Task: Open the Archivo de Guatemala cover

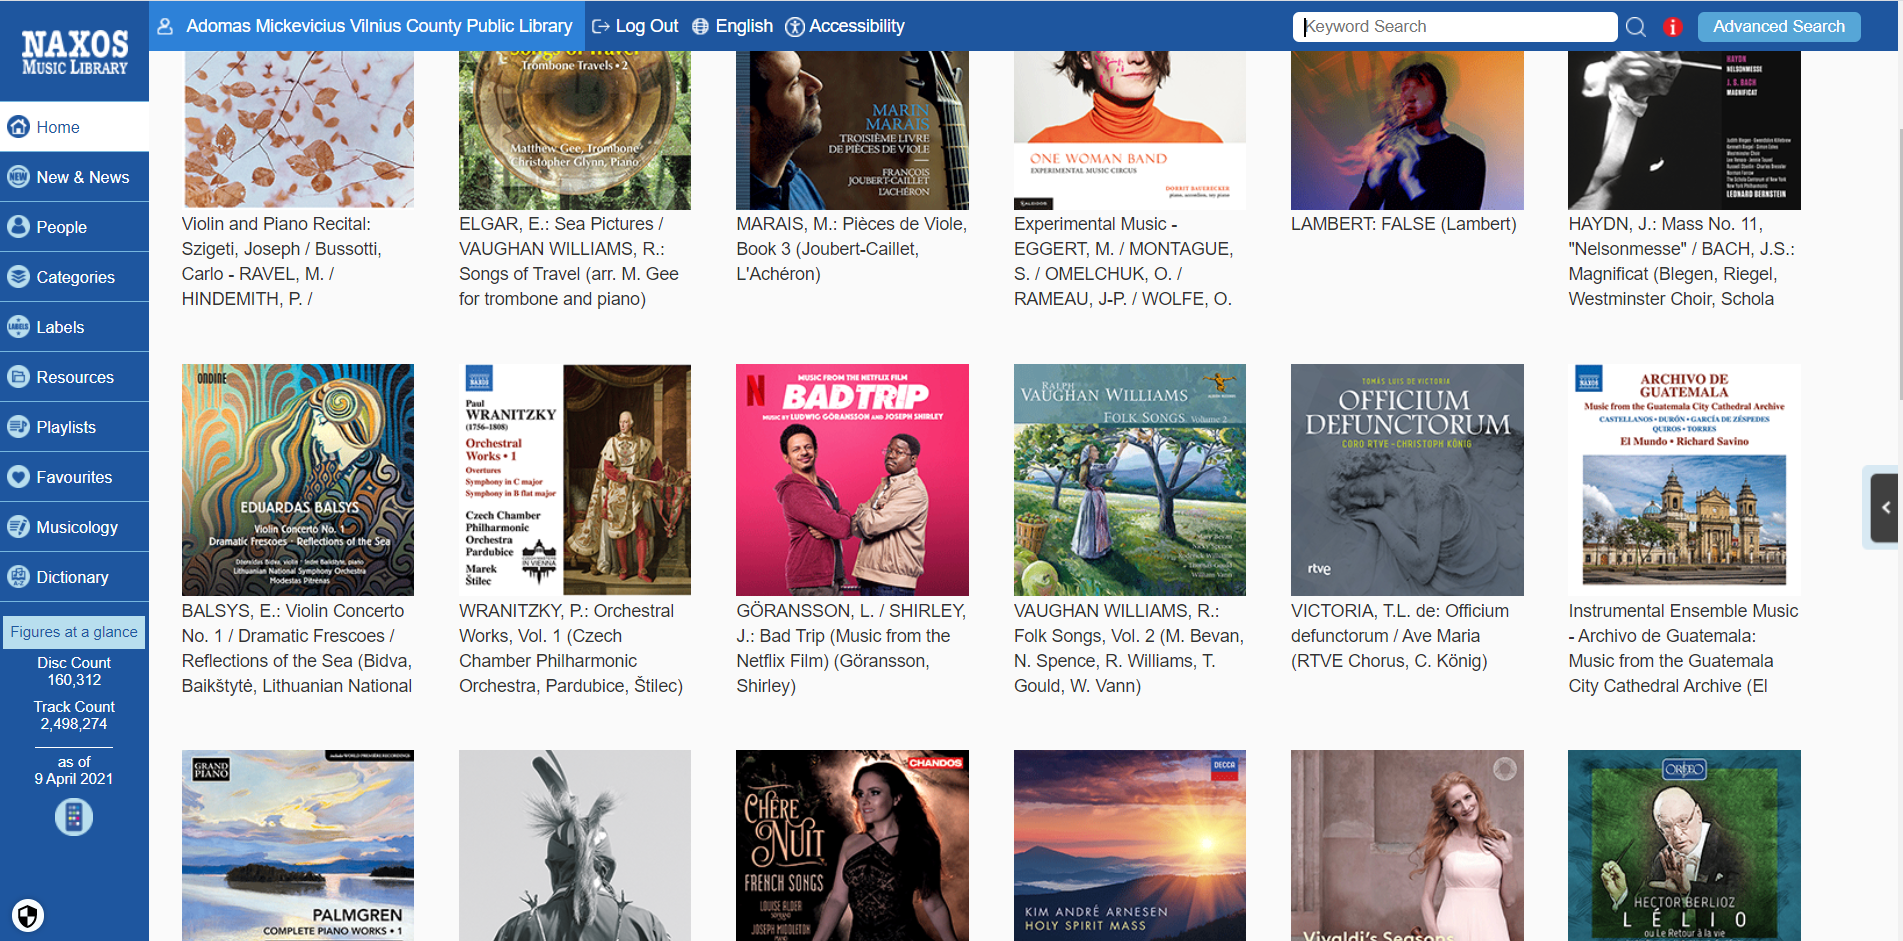Action: (x=1684, y=480)
